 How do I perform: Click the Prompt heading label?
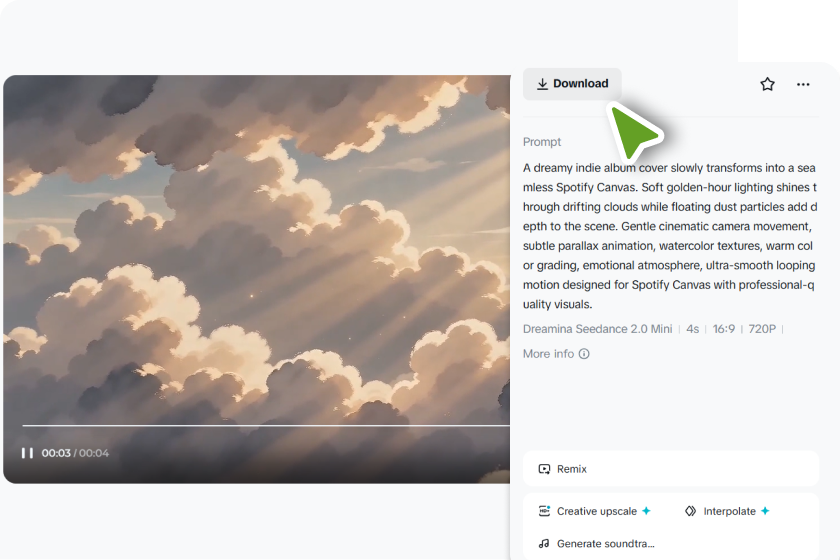coord(542,142)
